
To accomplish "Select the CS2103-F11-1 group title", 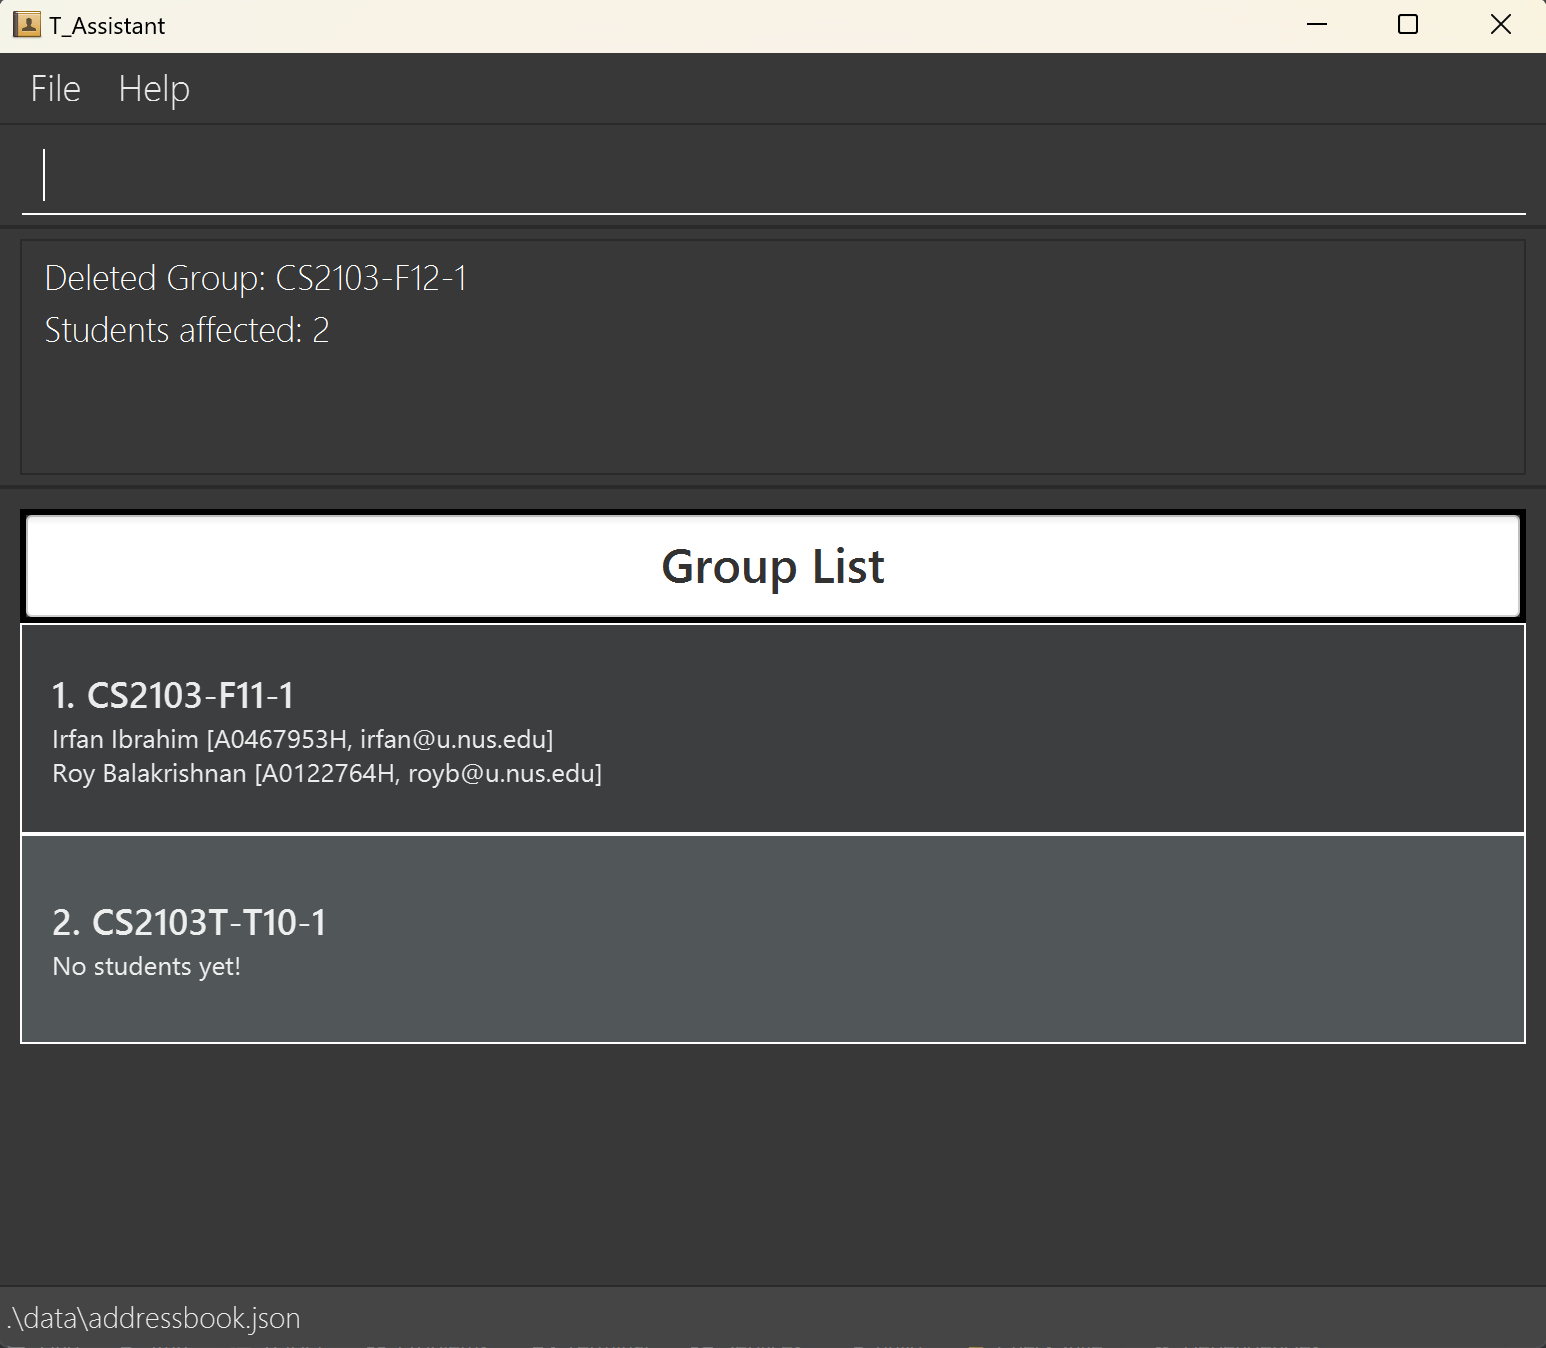I will pos(173,695).
